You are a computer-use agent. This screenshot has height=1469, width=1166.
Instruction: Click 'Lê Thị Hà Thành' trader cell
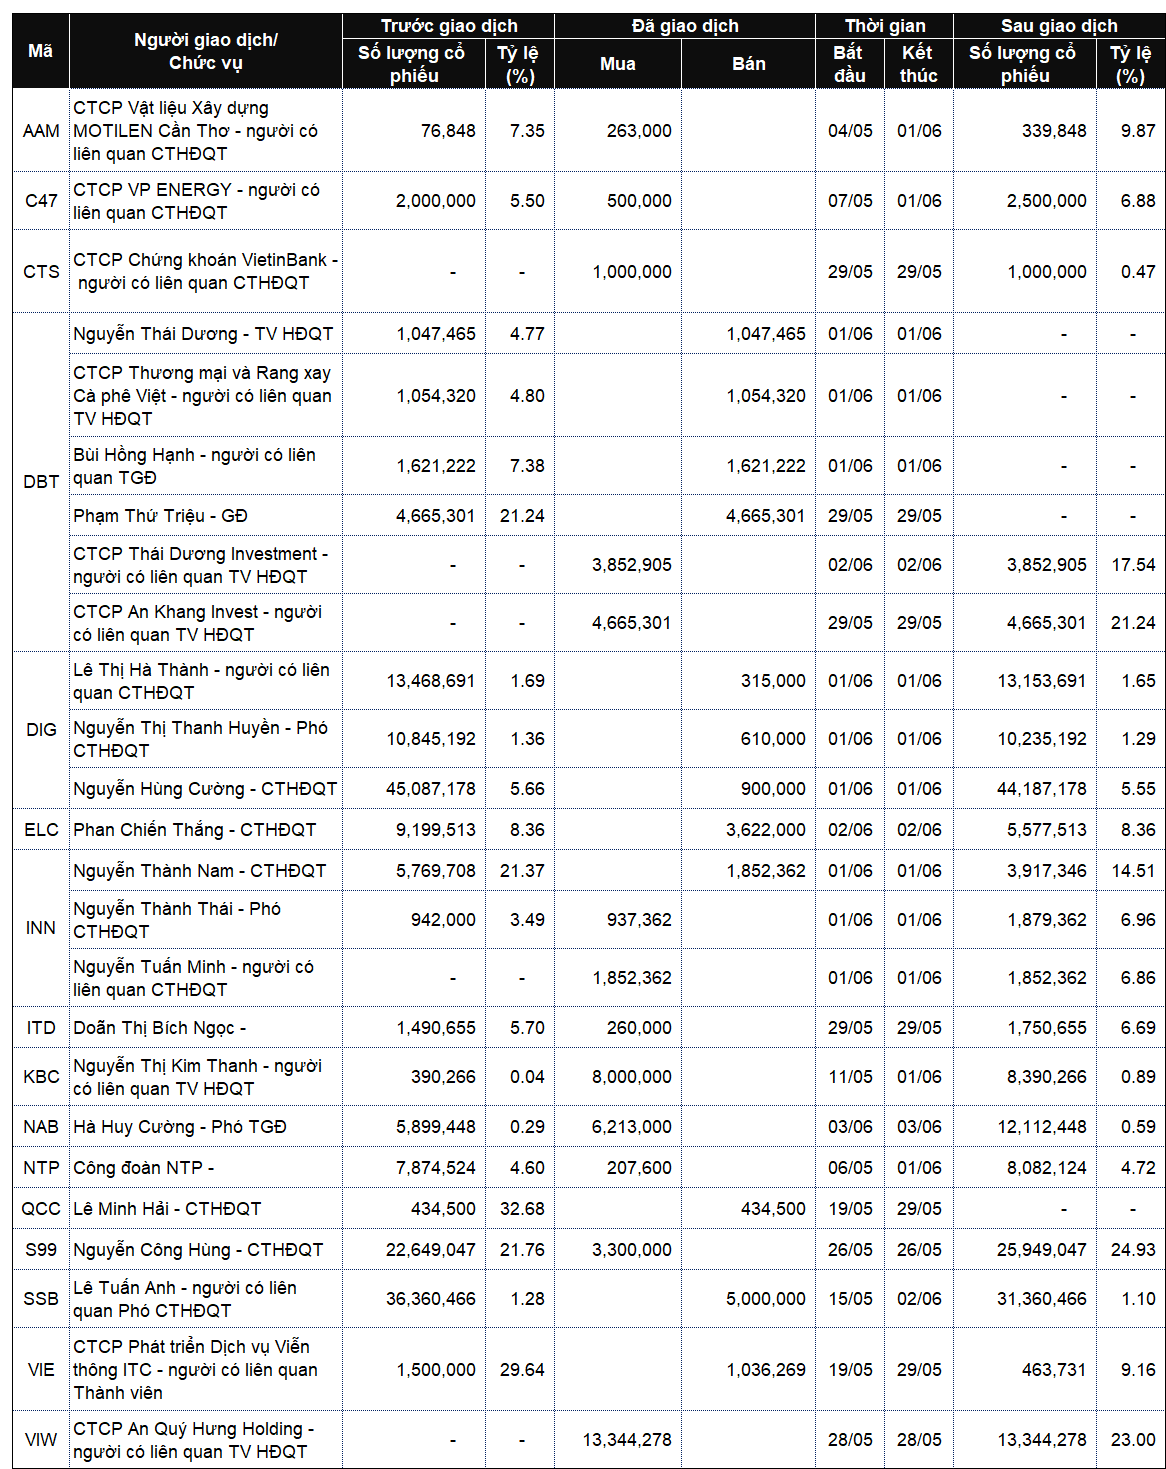point(206,681)
